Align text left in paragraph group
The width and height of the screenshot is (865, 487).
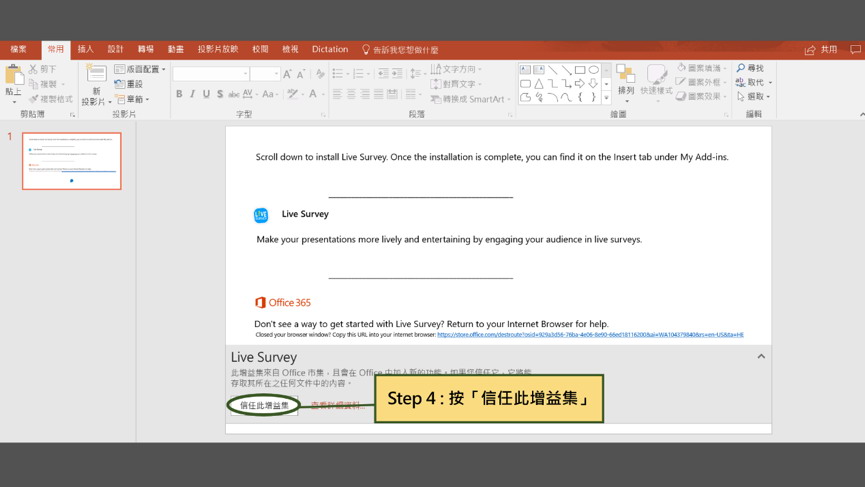338,94
